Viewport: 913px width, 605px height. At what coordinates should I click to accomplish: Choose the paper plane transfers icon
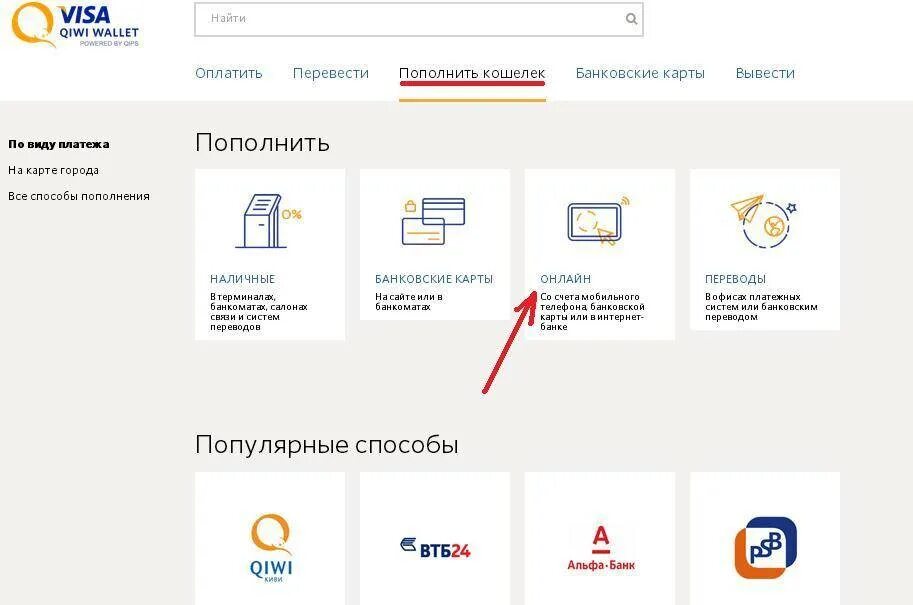(x=763, y=221)
